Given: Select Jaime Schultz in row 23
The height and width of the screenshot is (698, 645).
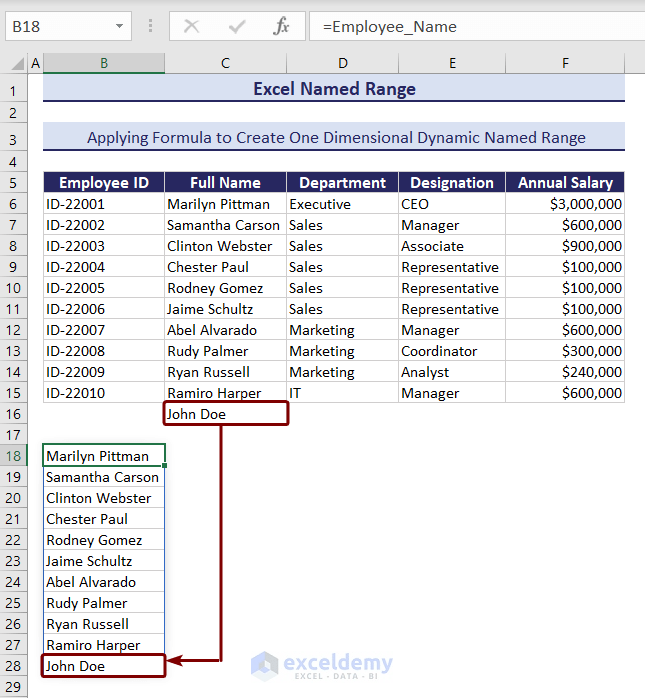Looking at the screenshot, I should point(104,561).
